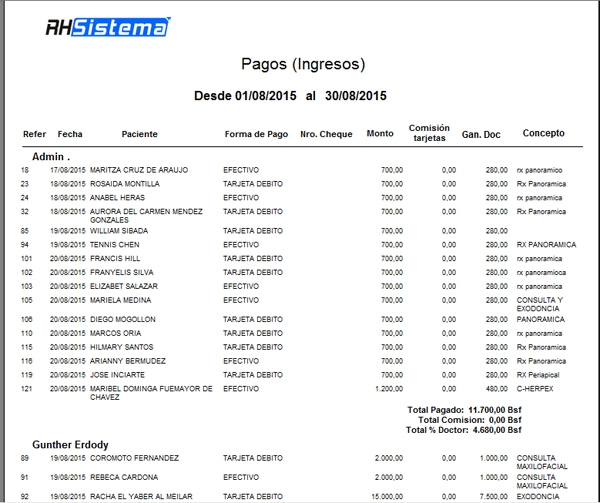Click 'Total Pagado: 11.700,00 Bsf'

(464, 410)
